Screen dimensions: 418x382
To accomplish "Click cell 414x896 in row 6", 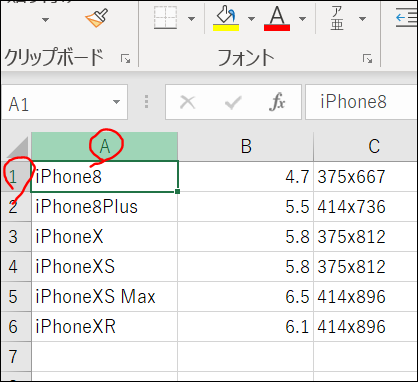I will pyautogui.click(x=366, y=327).
